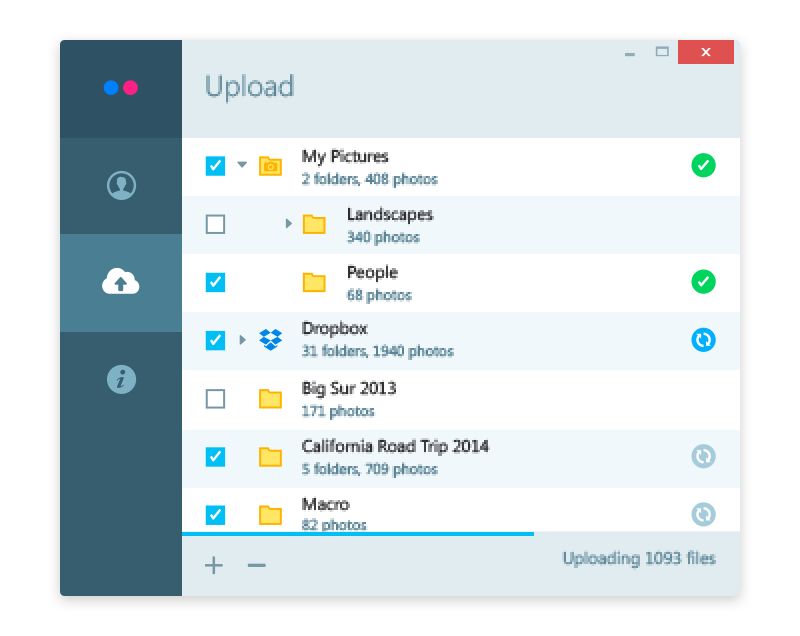
Task: Add a folder with plus button
Action: (x=214, y=565)
